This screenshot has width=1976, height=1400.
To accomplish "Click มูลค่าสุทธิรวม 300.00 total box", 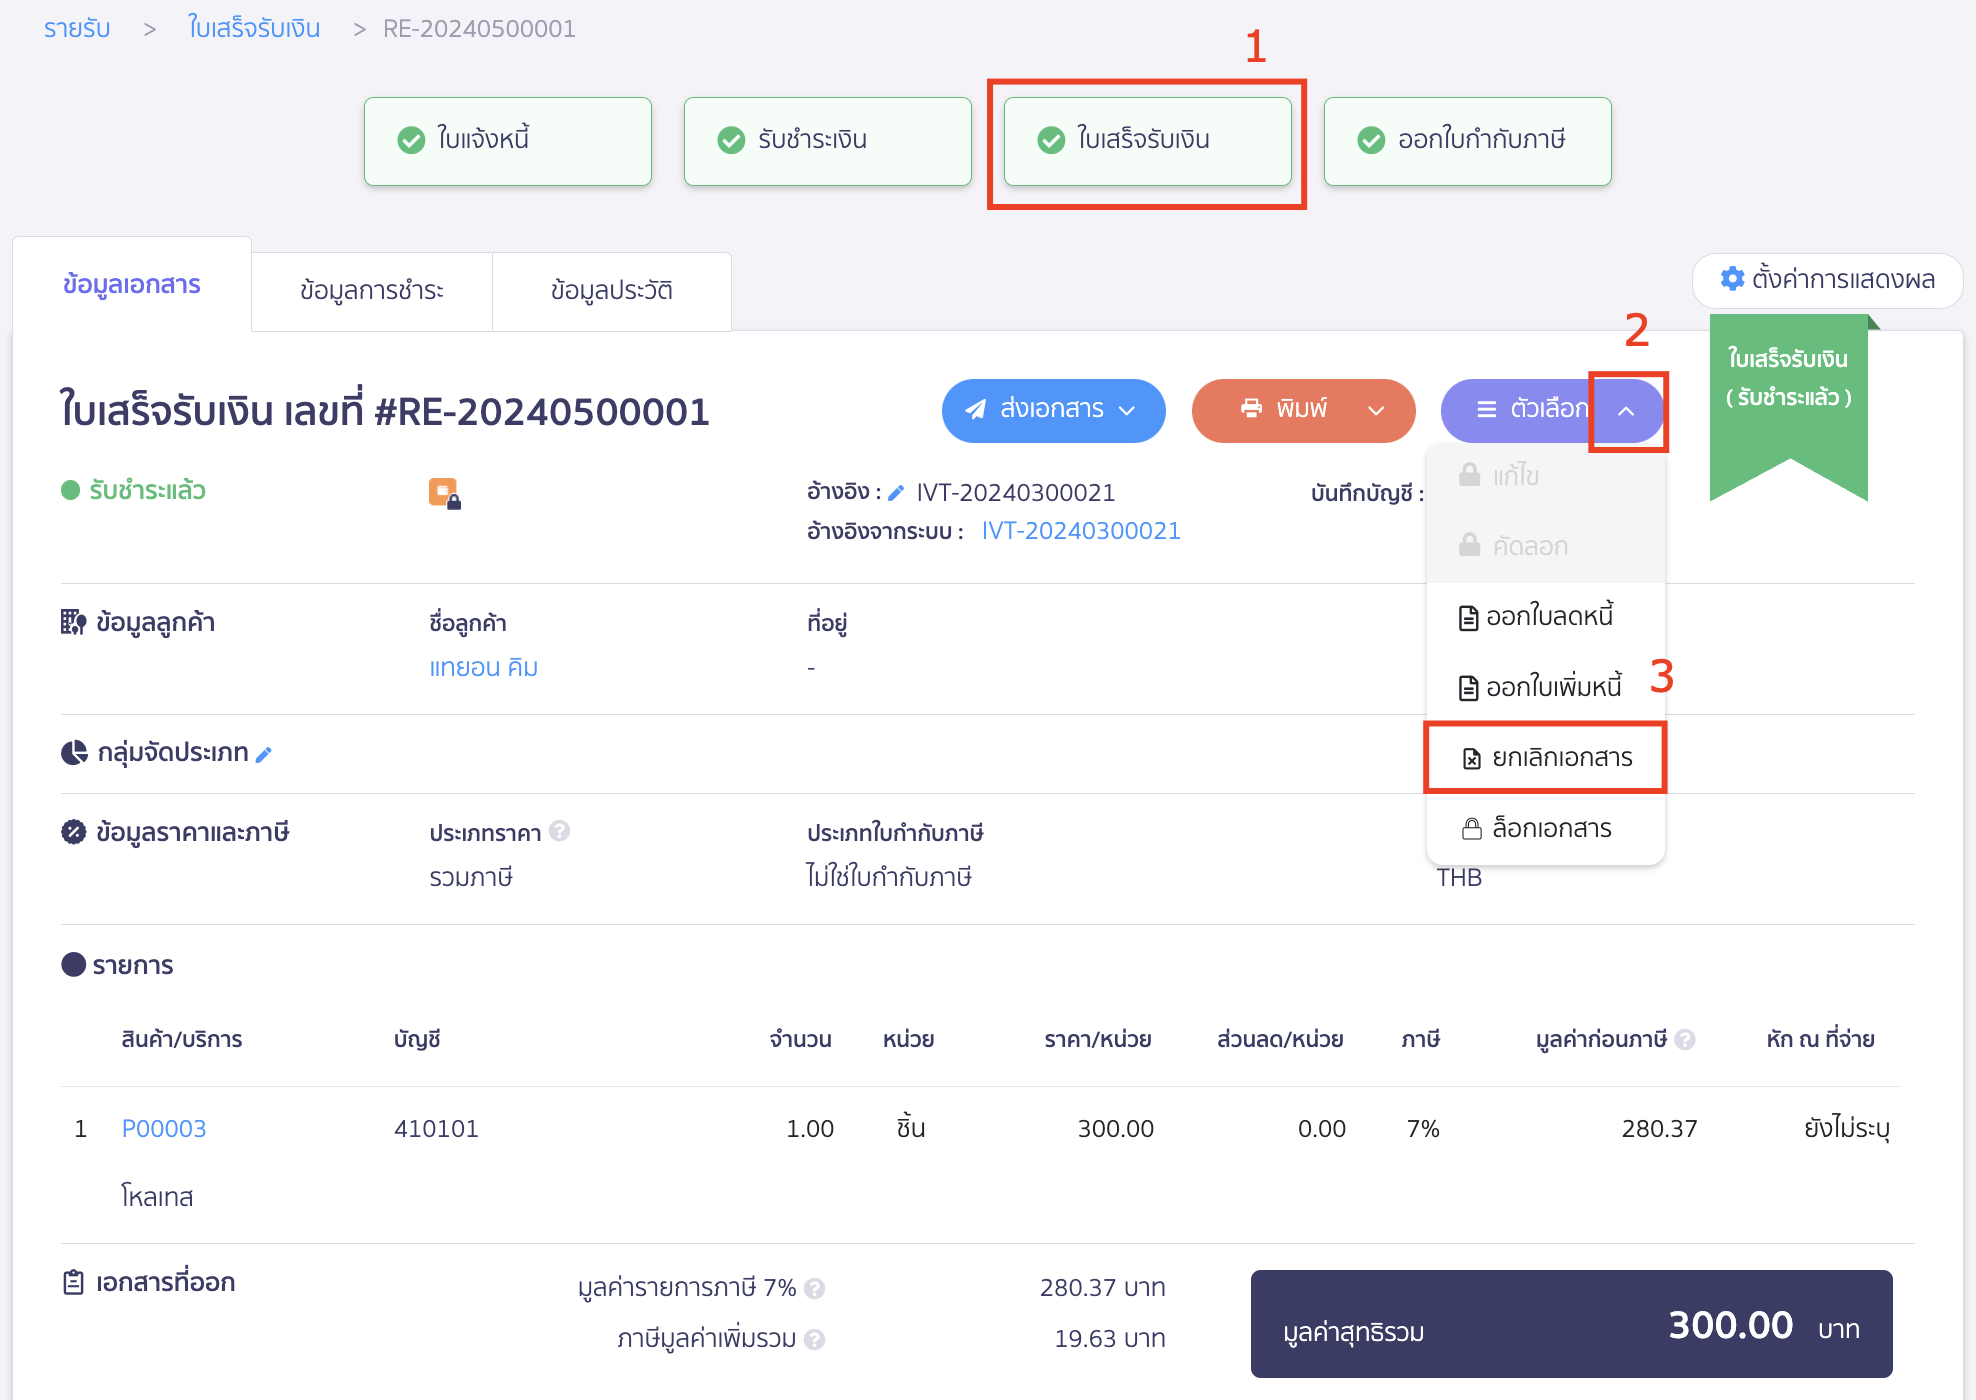I will (1572, 1324).
